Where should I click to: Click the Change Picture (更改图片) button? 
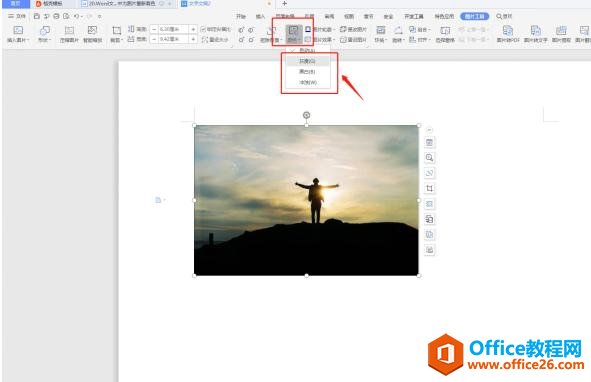pos(354,29)
